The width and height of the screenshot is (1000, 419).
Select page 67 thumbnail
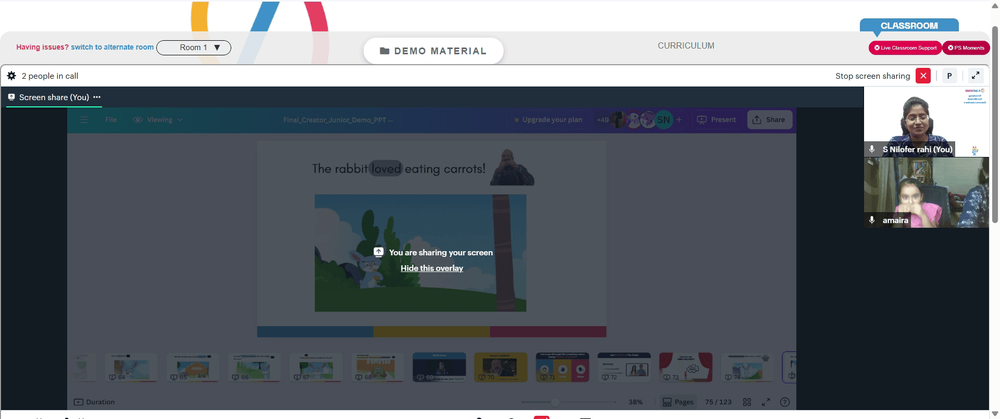[x=316, y=367]
